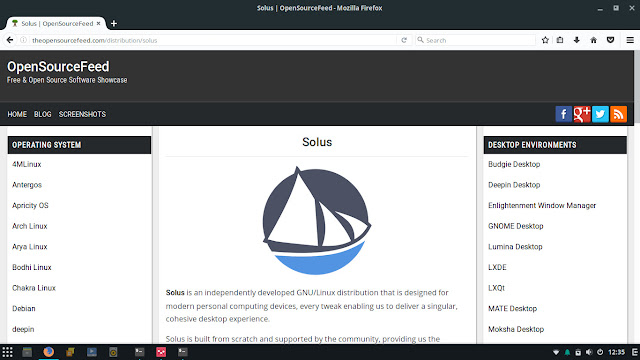Viewport: 640px width, 360px height.
Task: Launch the speaker music app in taskbar
Action: tap(113, 352)
